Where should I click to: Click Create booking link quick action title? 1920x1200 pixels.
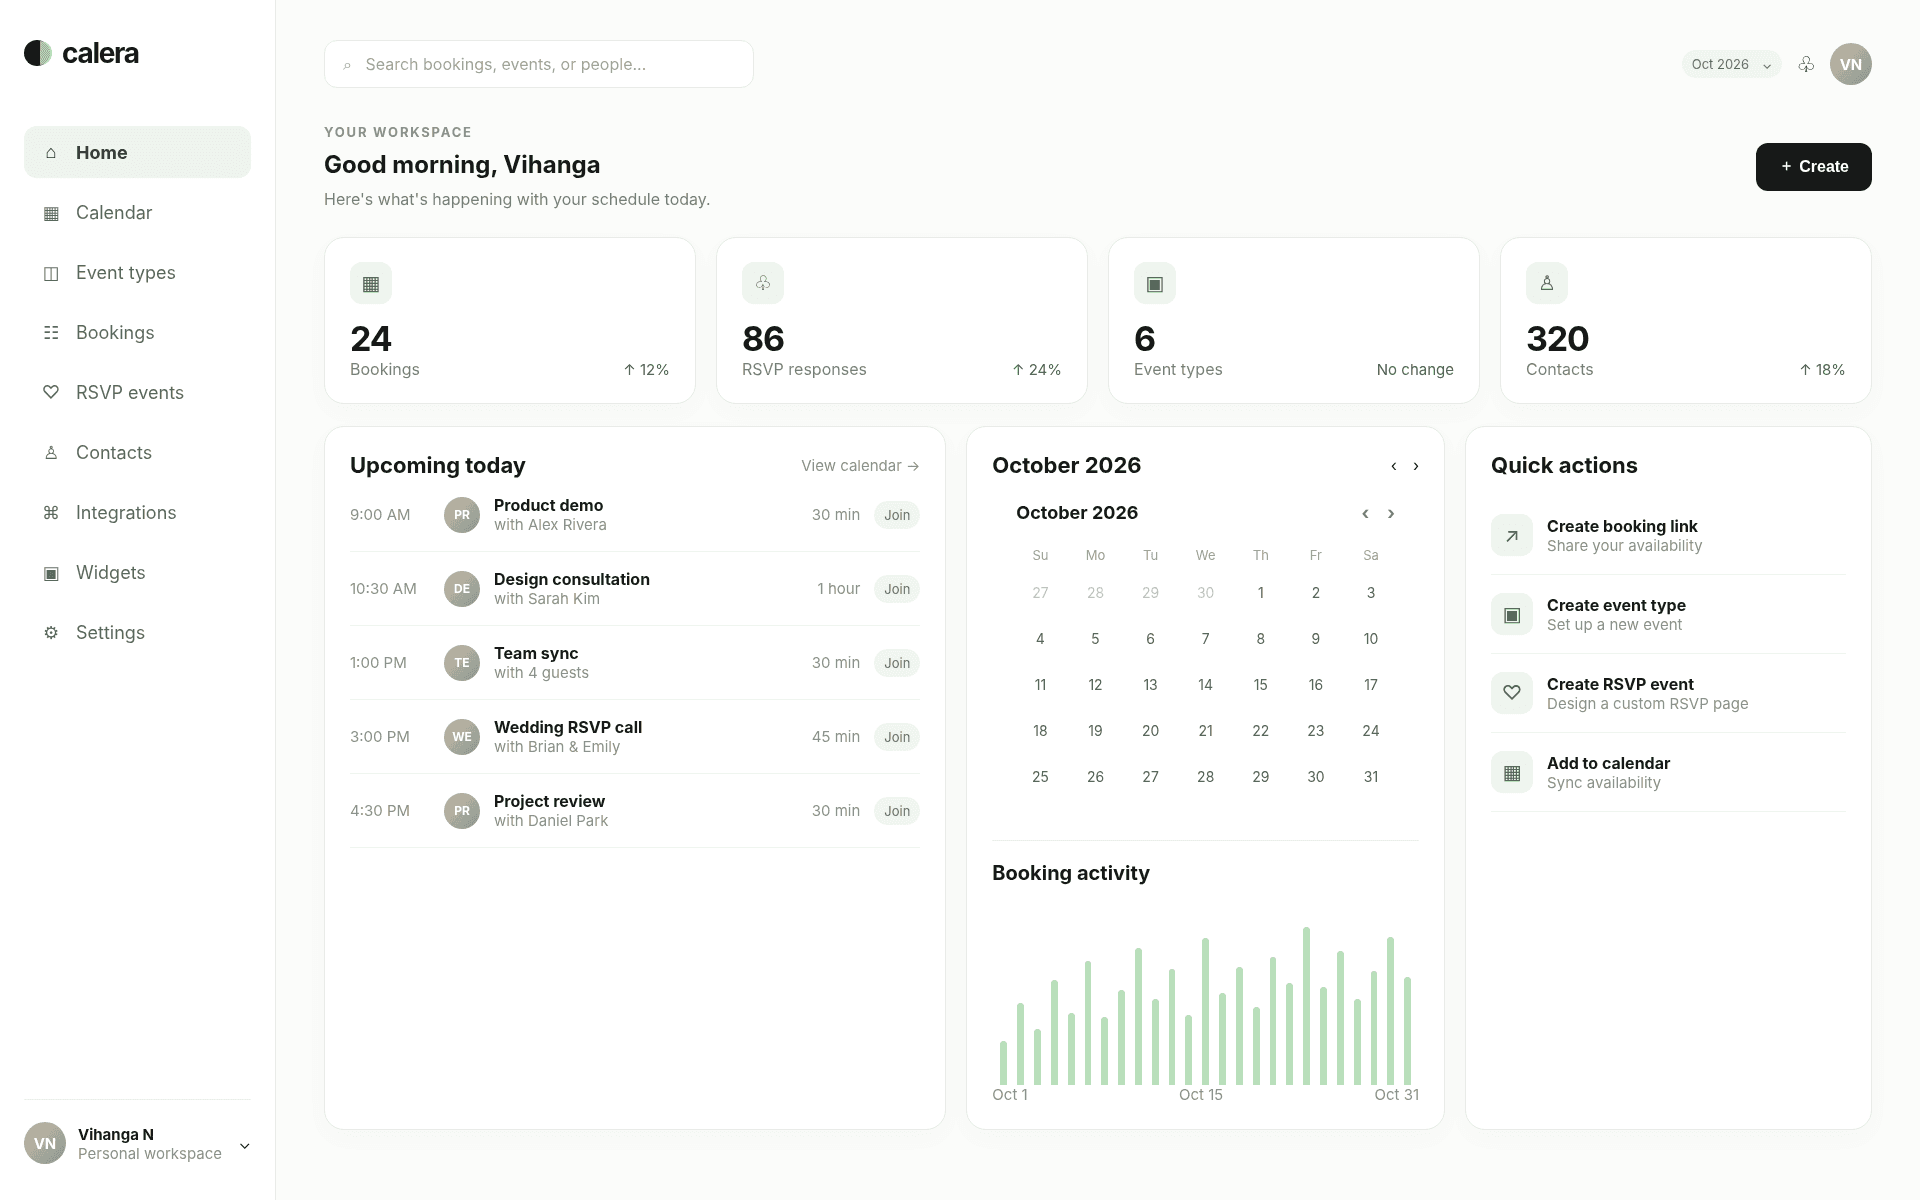point(1622,526)
